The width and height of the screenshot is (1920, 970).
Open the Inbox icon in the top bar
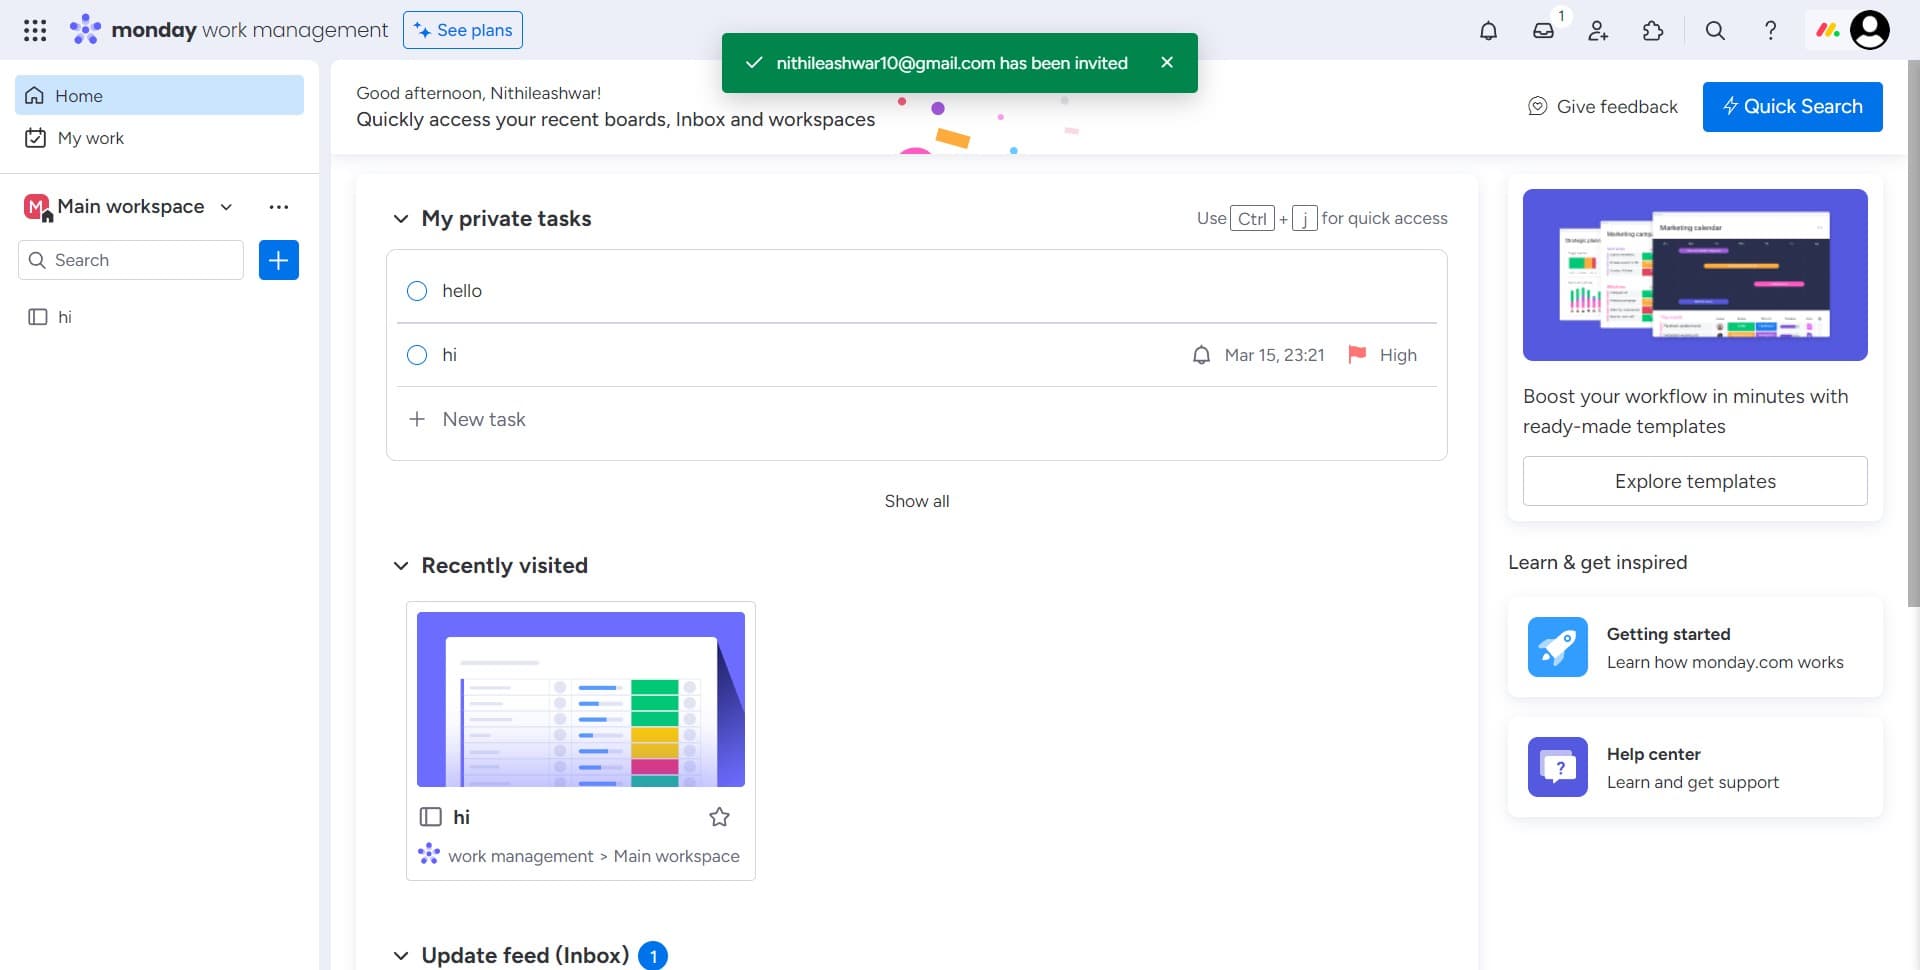[x=1543, y=30]
